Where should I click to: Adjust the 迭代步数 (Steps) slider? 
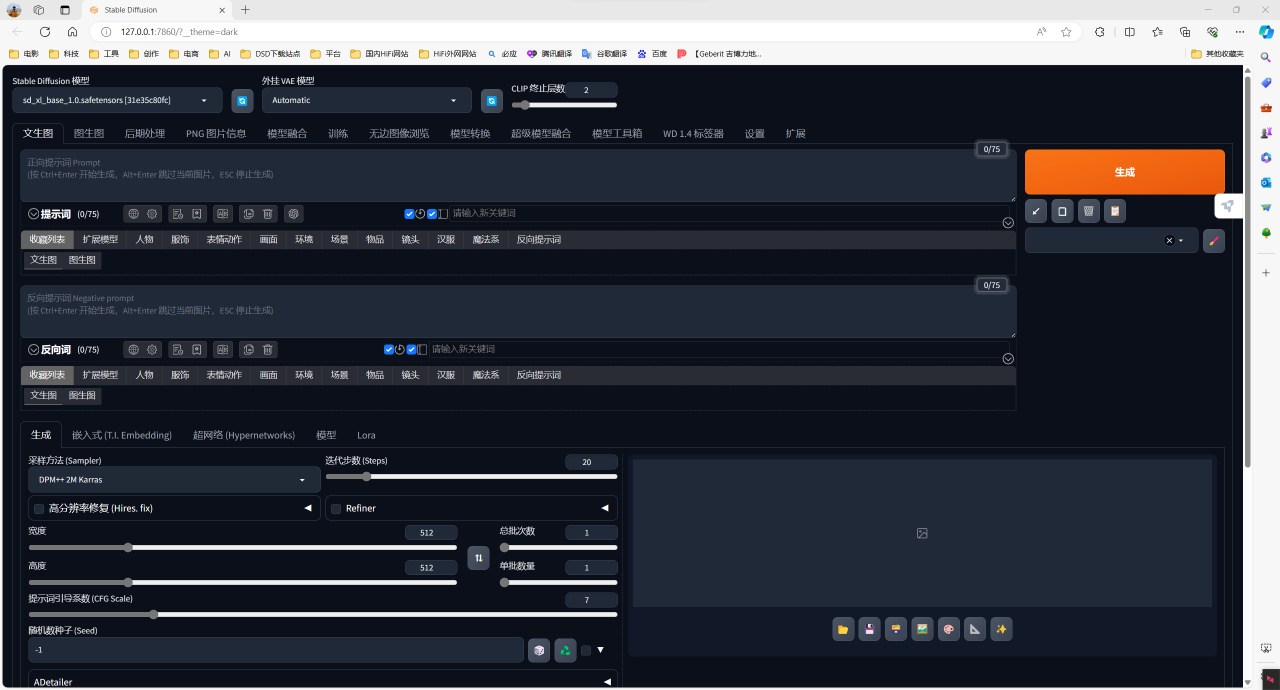(x=471, y=476)
